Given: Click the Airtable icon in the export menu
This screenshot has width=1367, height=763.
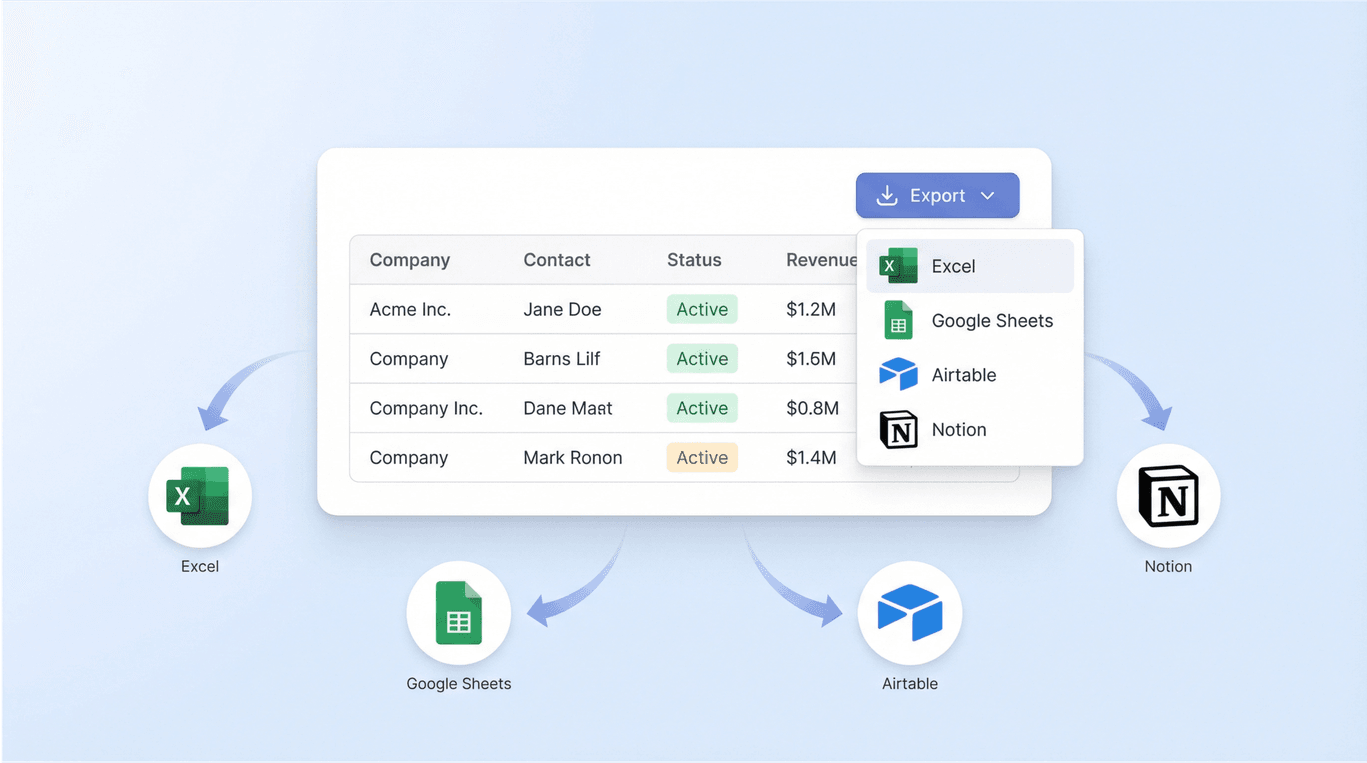Looking at the screenshot, I should 897,374.
